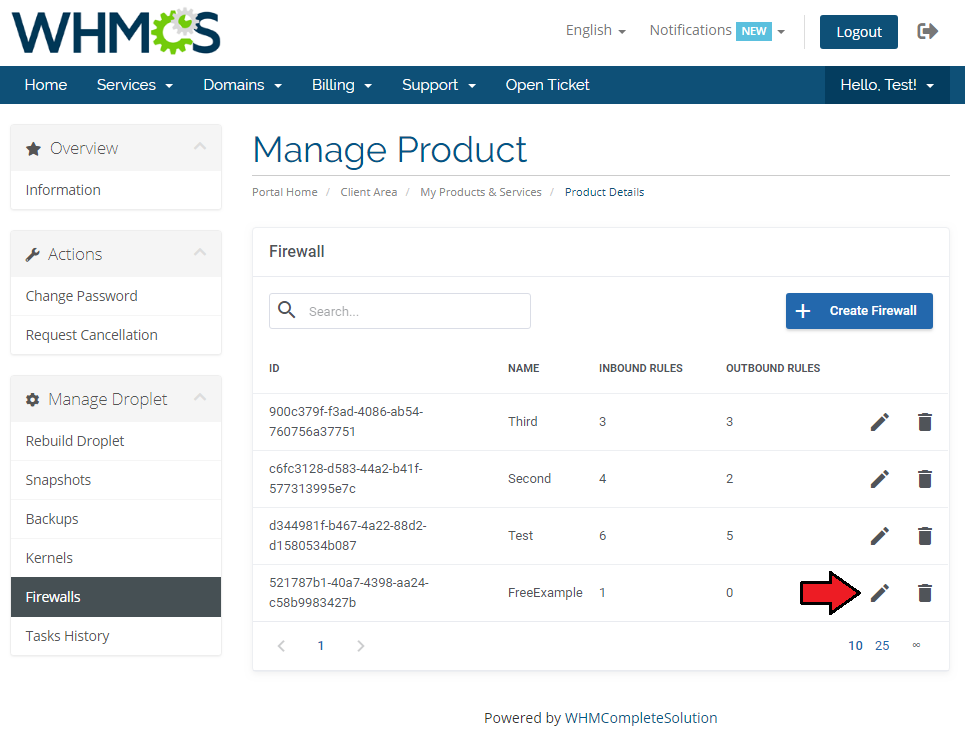Image resolution: width=965 pixels, height=751 pixels.
Task: Sort by NAME column header
Action: (523, 368)
